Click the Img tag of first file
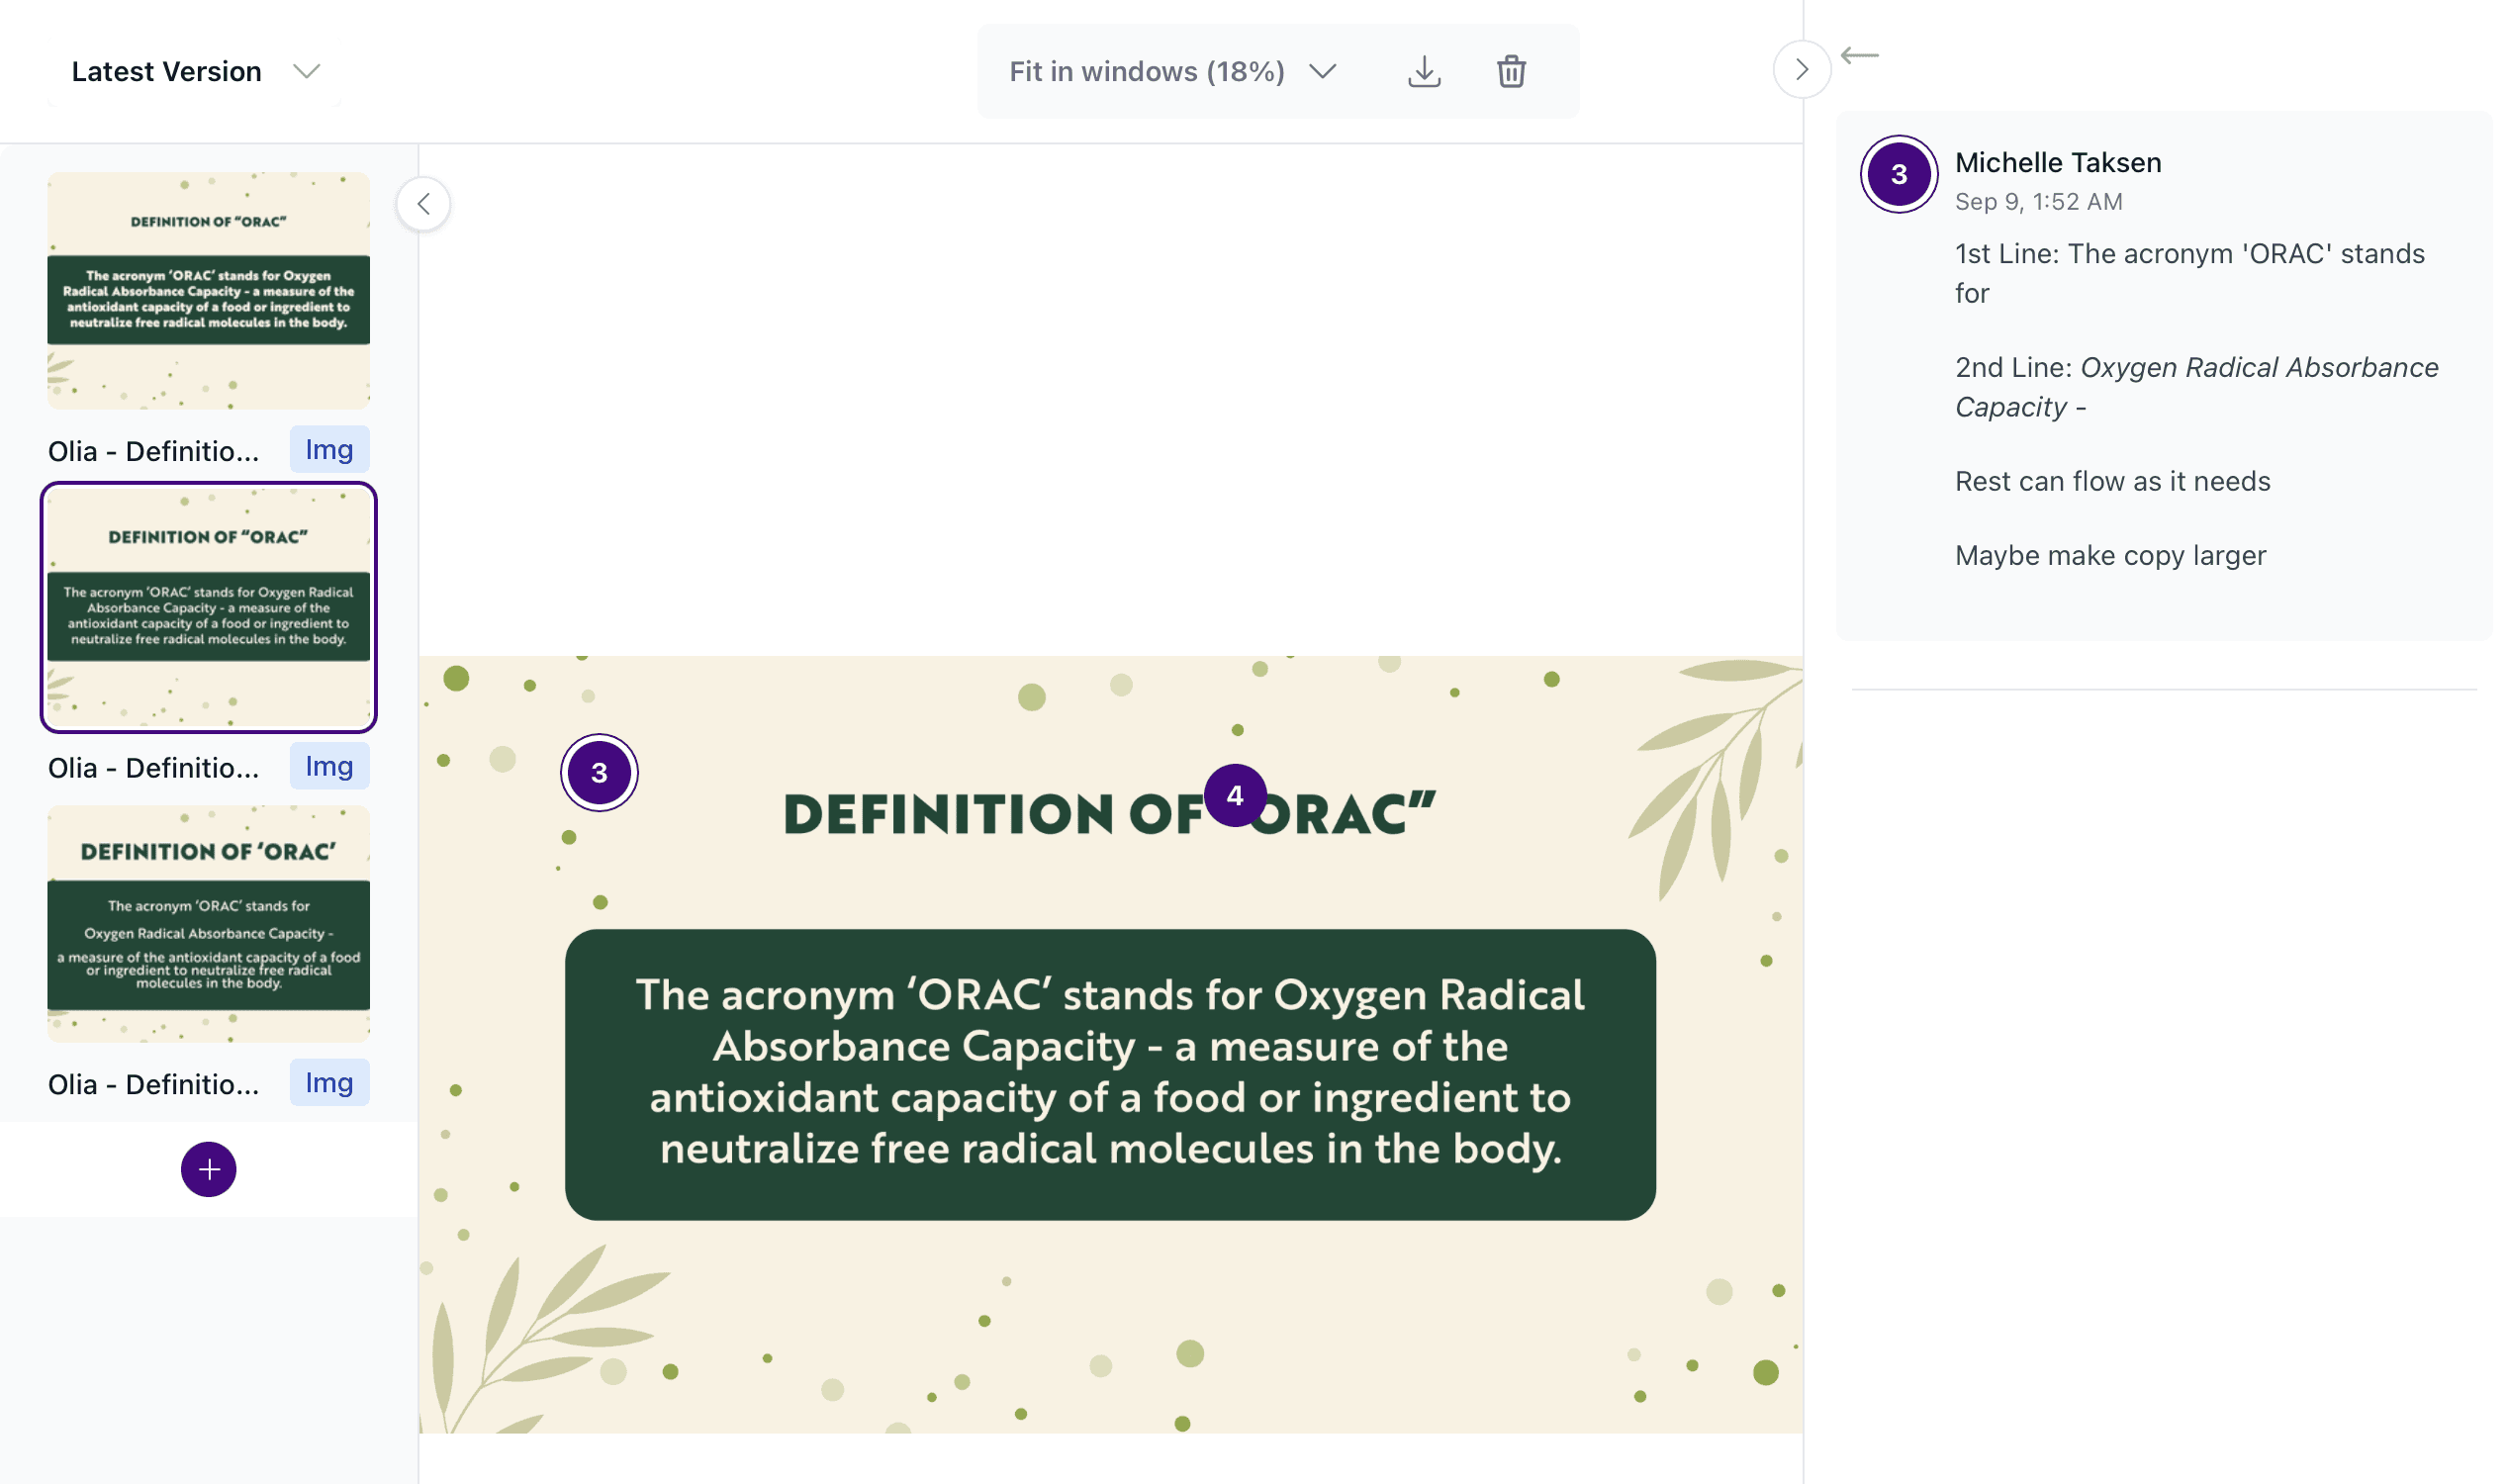 coord(329,450)
